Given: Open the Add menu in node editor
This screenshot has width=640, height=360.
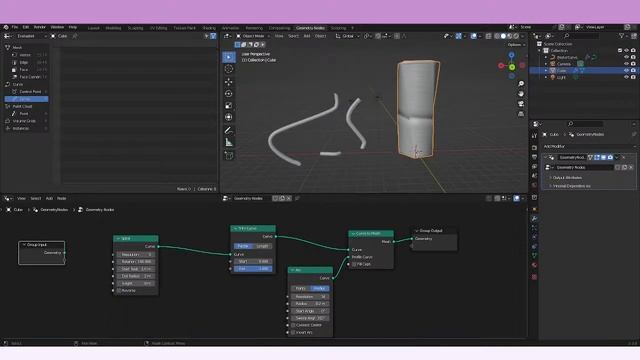Looking at the screenshot, I should point(49,198).
